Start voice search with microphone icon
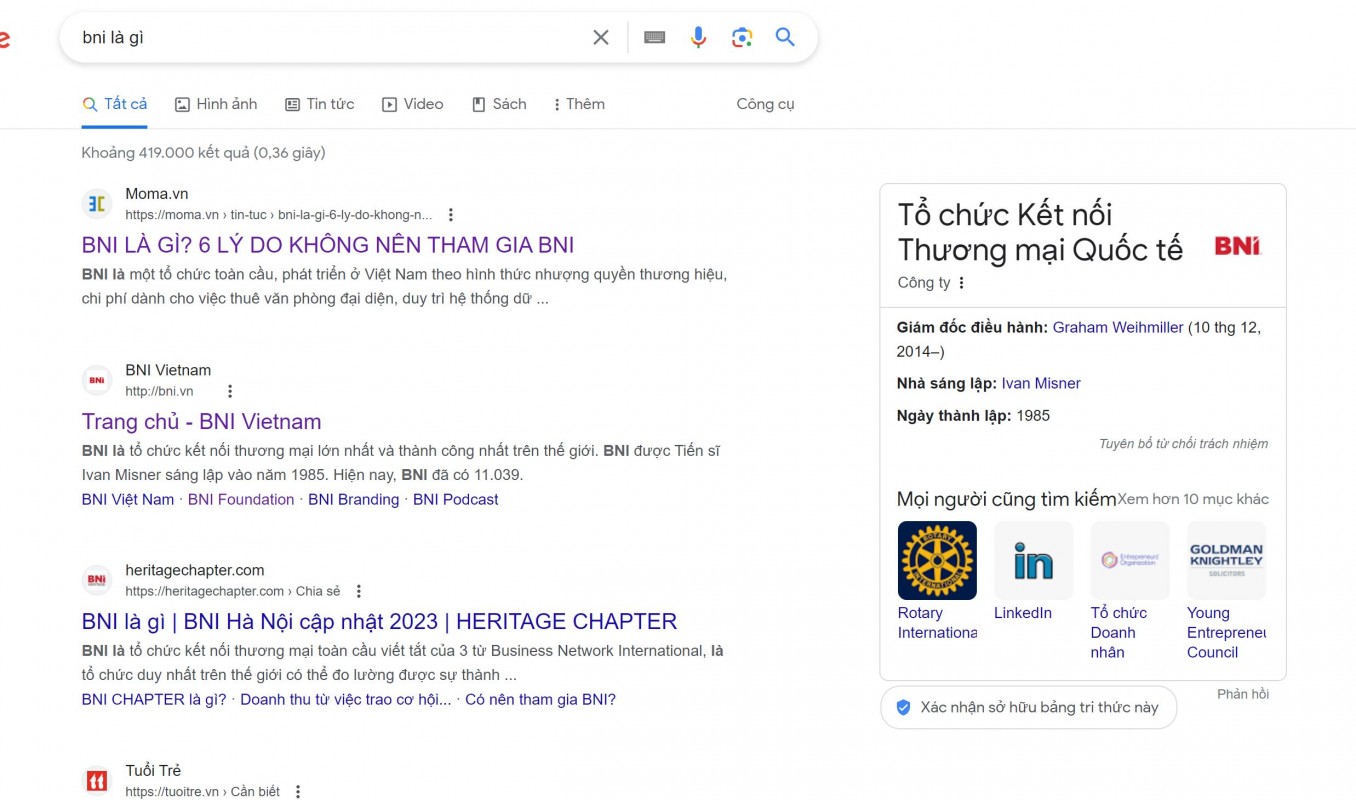This screenshot has height=800, width=1356. coord(698,38)
